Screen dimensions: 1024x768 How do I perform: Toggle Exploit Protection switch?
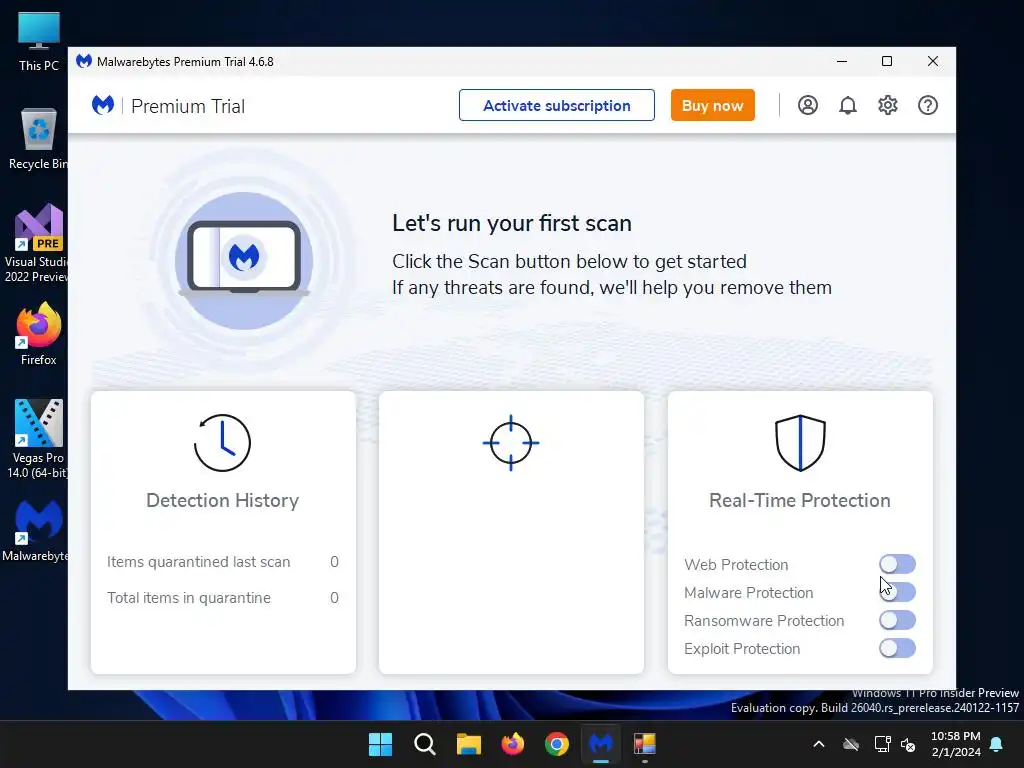(897, 648)
